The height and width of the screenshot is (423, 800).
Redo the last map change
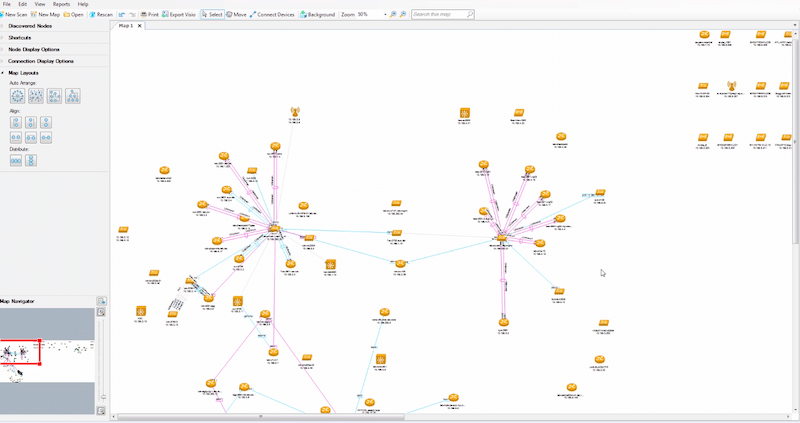click(x=132, y=14)
